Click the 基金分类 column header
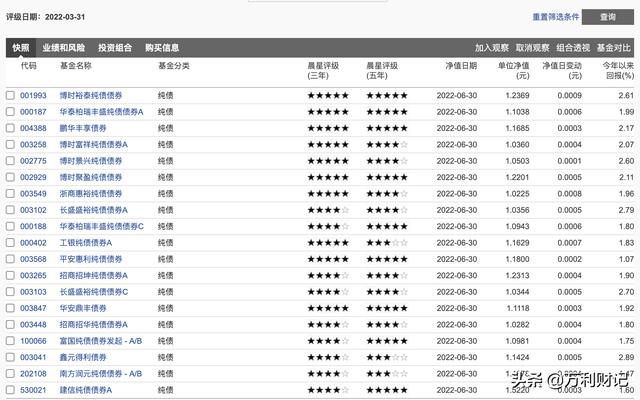Screen dimensions: 640x400 174,66
